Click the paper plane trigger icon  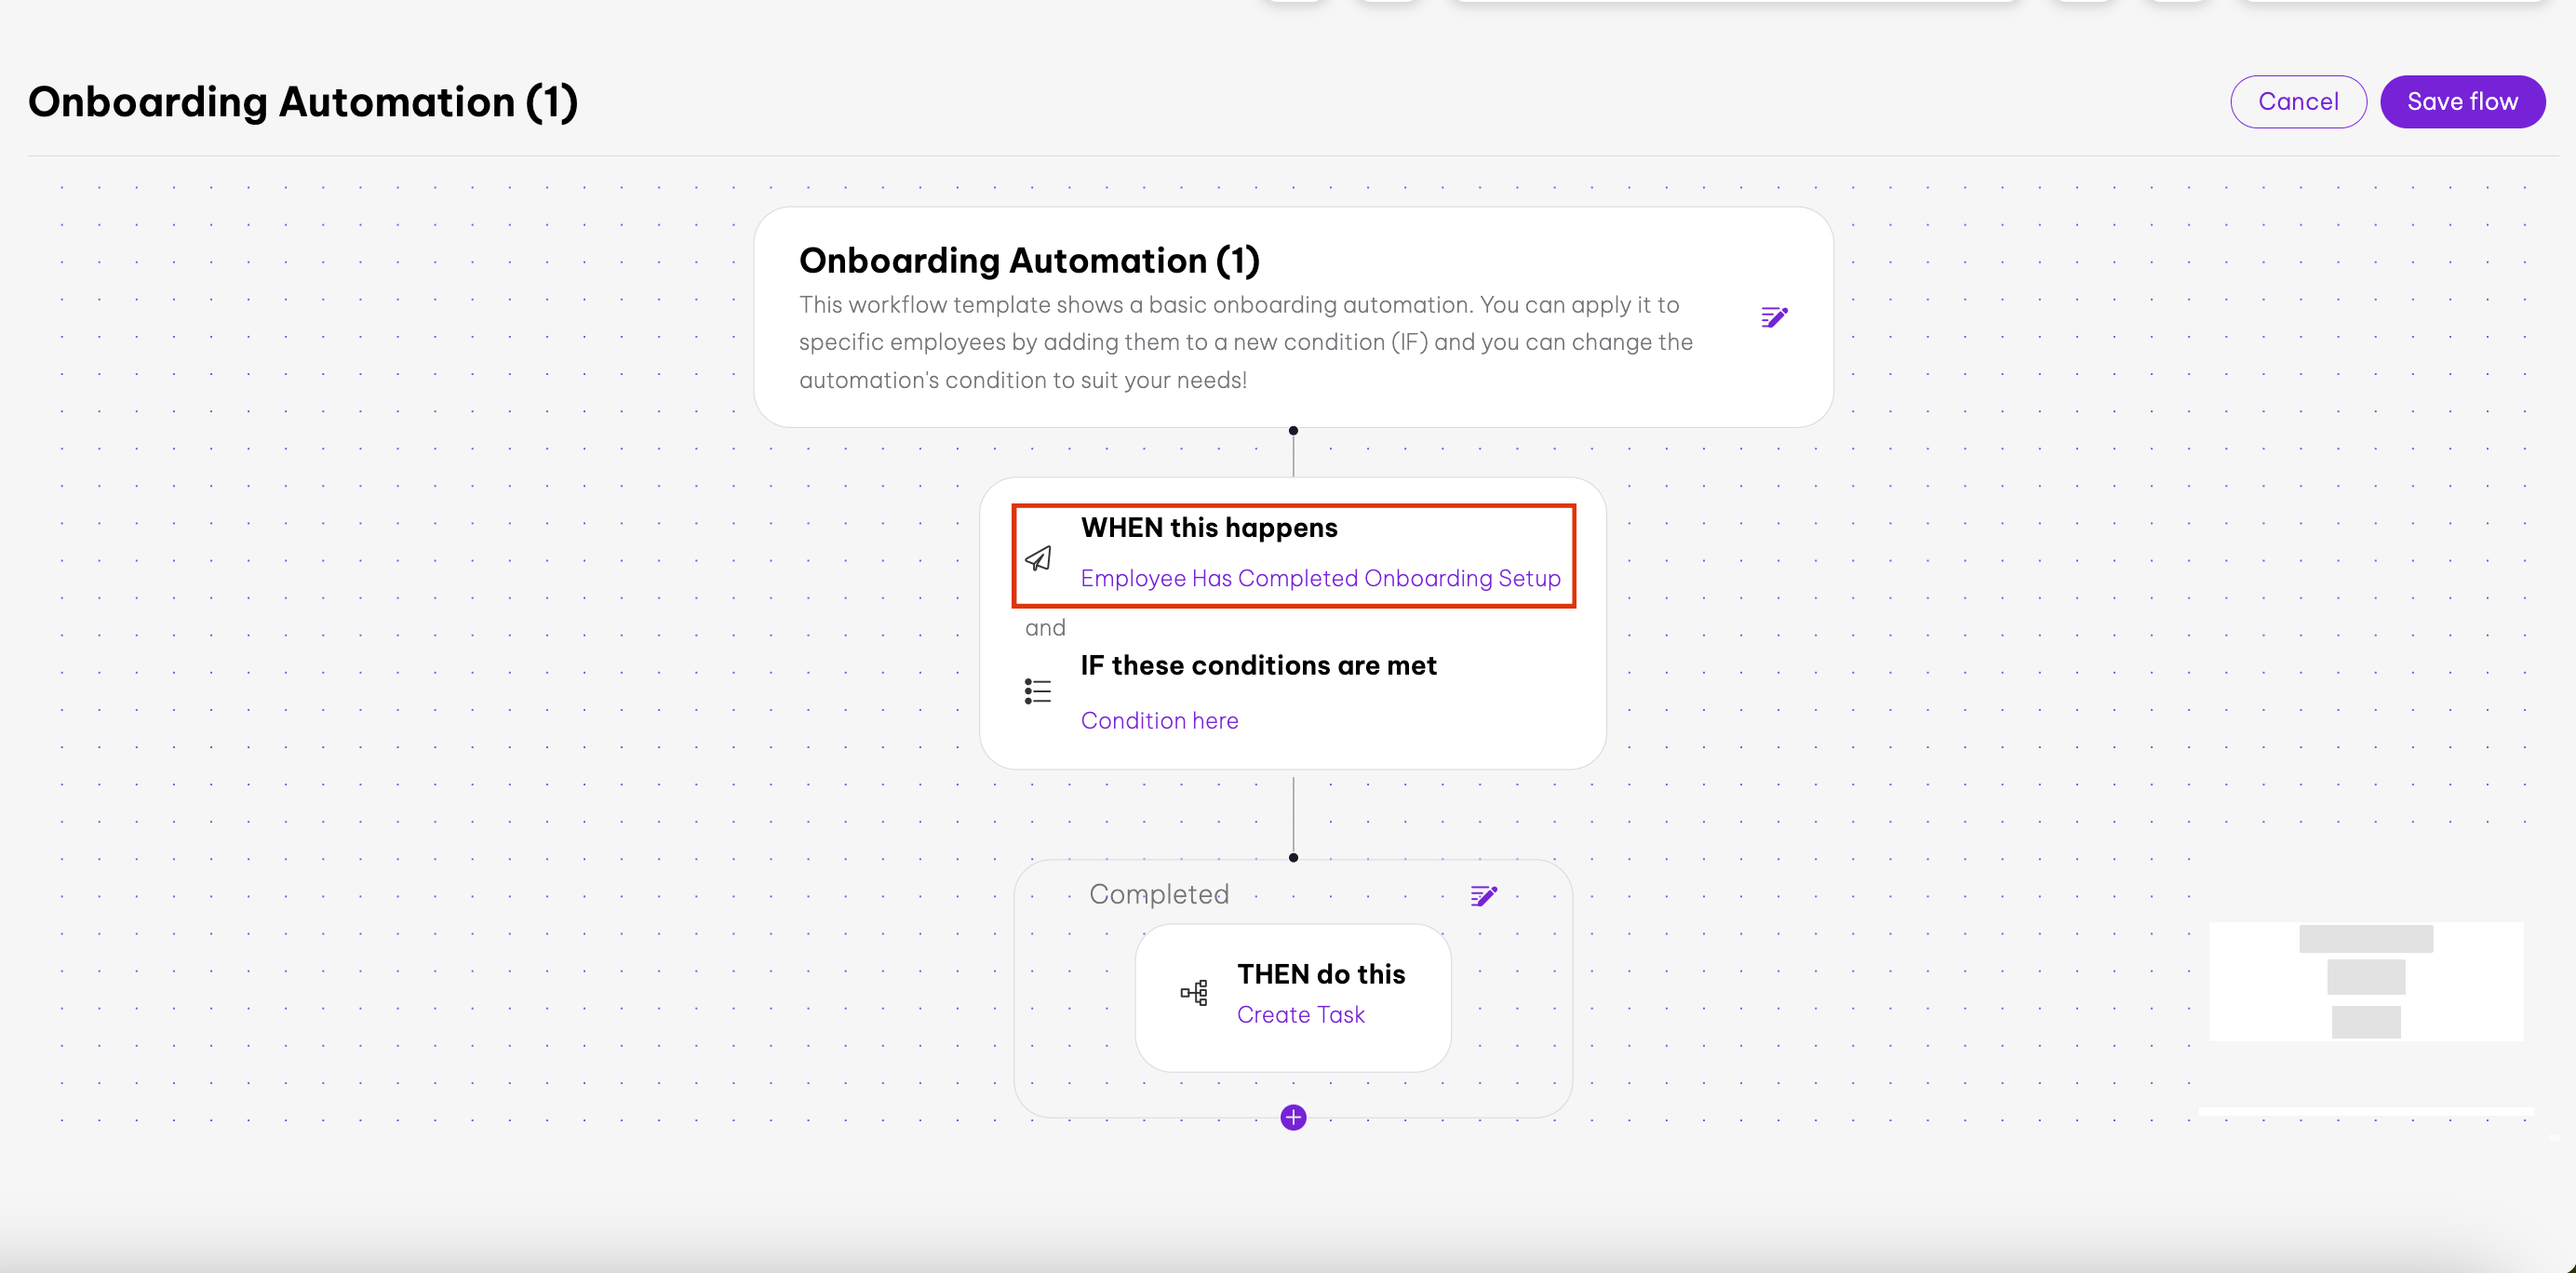point(1038,558)
